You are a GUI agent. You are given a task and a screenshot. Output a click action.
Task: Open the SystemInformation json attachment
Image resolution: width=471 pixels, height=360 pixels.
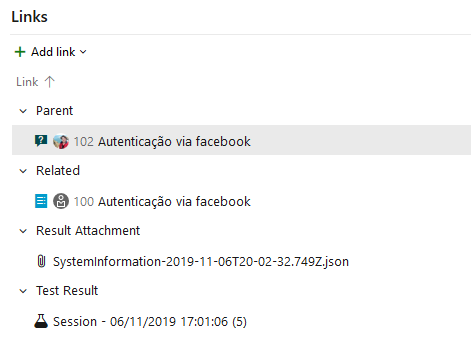click(201, 262)
